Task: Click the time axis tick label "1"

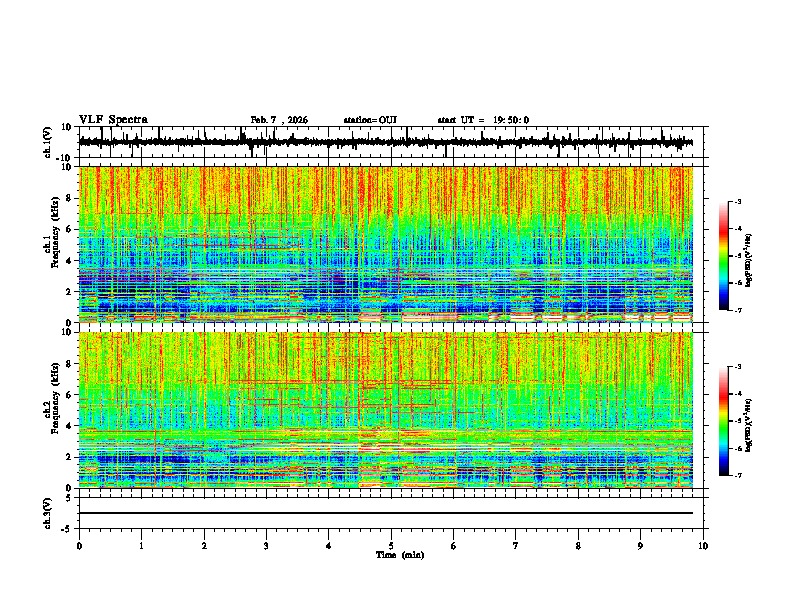Action: pos(141,546)
